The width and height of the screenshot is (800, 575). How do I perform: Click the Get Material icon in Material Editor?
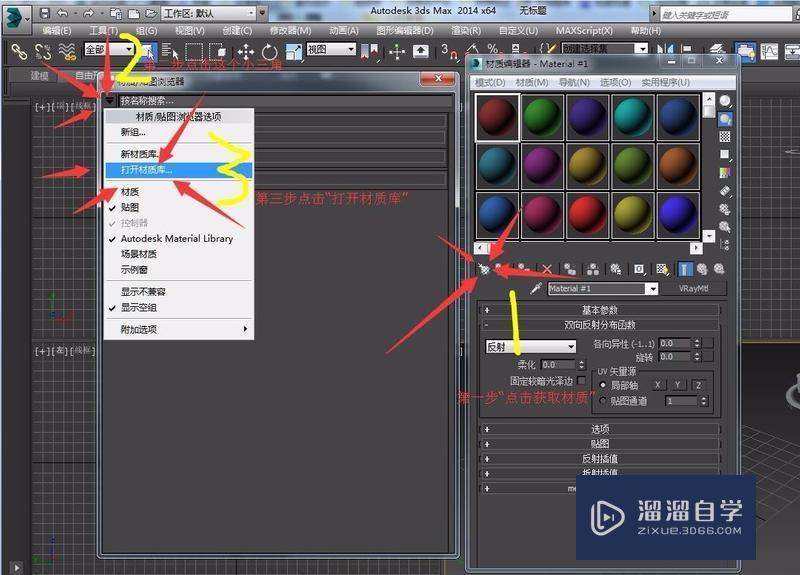[484, 269]
